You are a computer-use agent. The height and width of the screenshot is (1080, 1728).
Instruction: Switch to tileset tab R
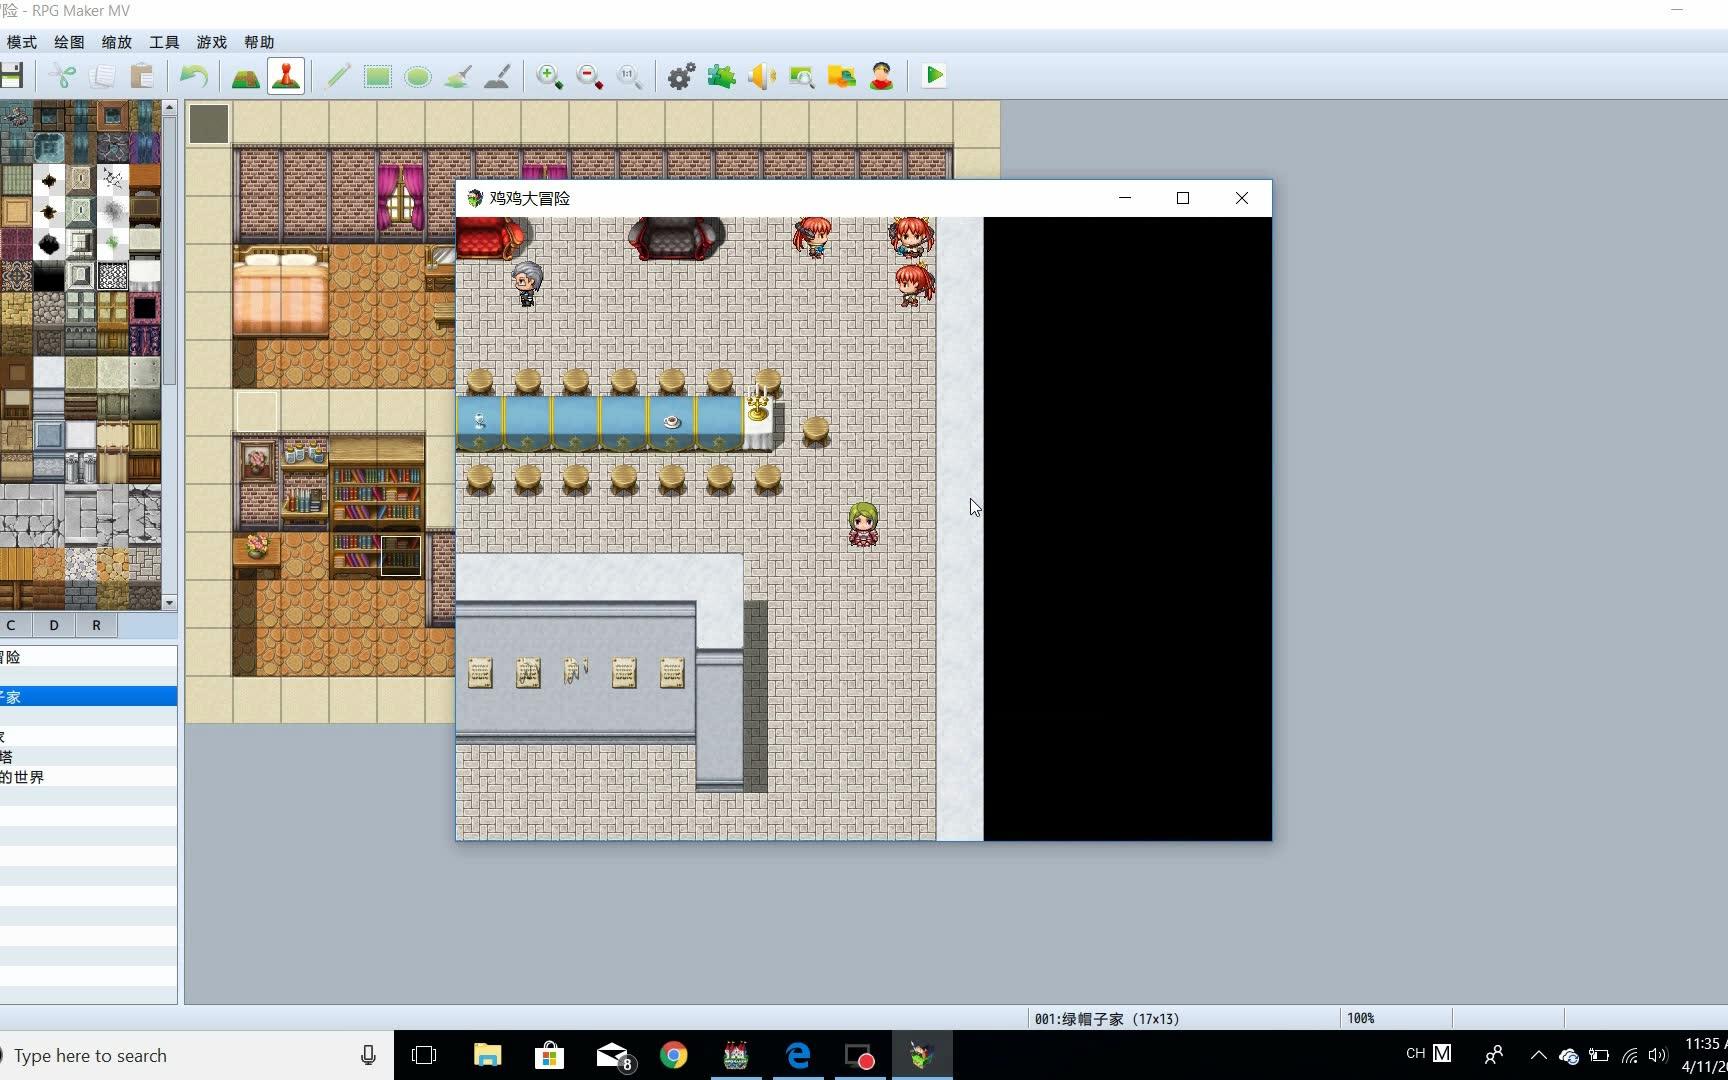tap(96, 625)
